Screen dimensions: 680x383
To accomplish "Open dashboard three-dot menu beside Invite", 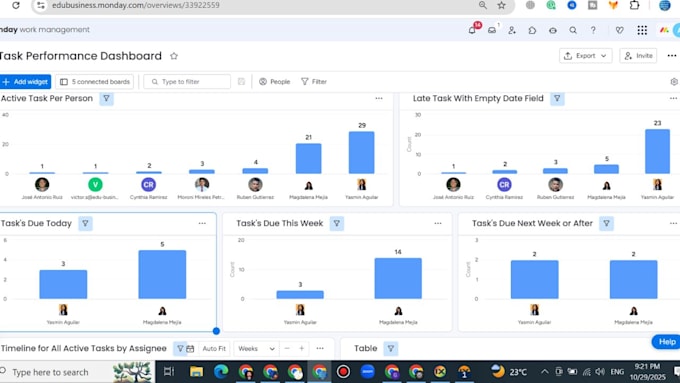I will tap(672, 56).
